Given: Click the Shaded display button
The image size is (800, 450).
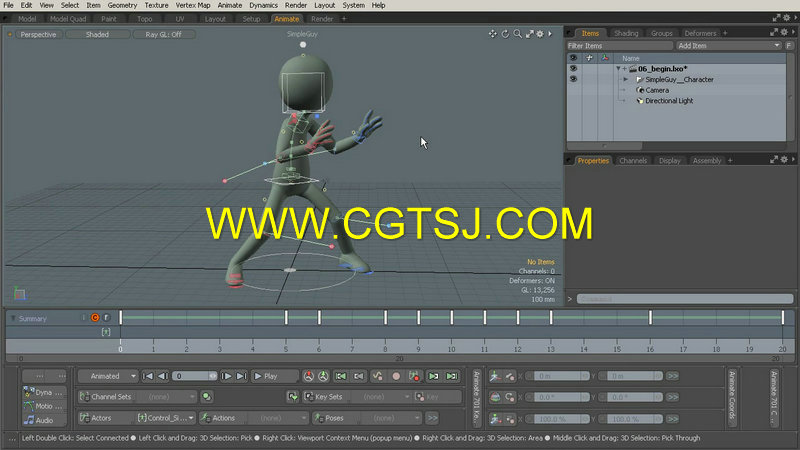Looking at the screenshot, I should [x=97, y=34].
